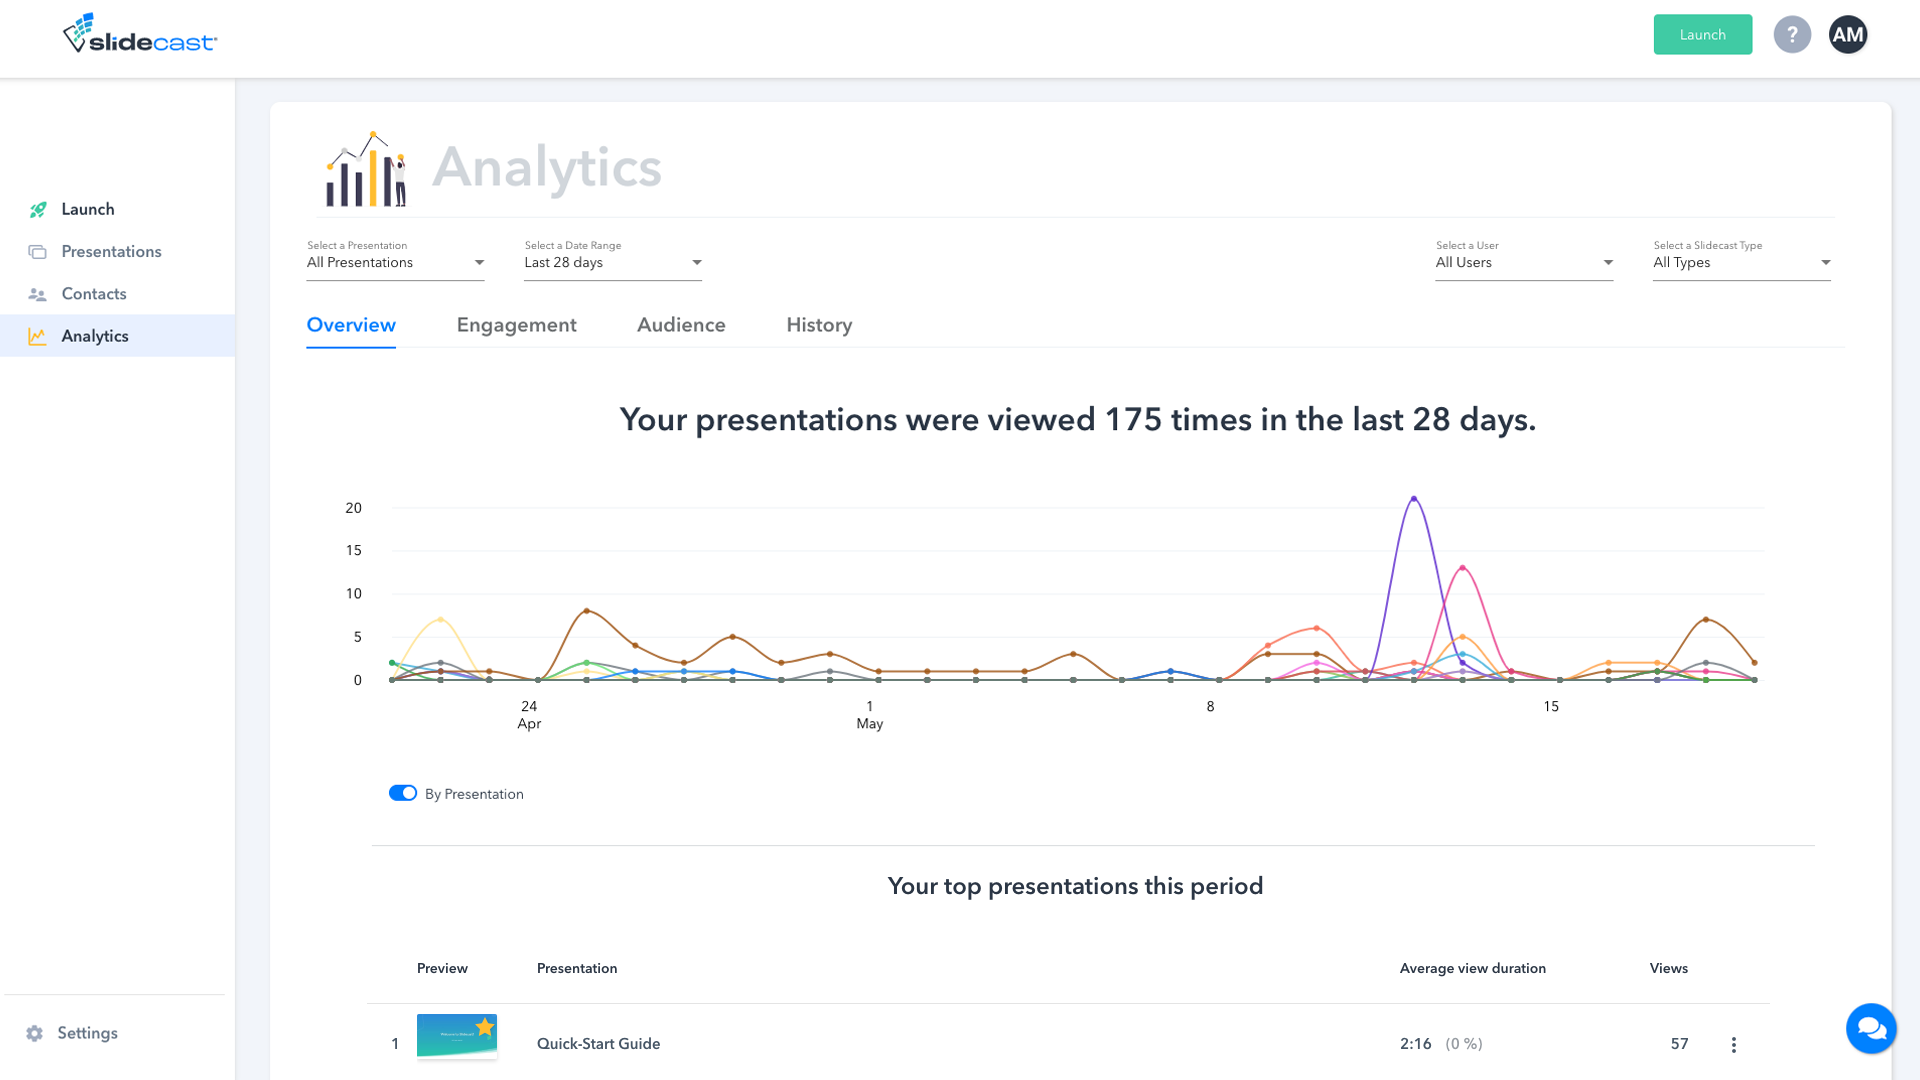Screen dimensions: 1920x1080
Task: Expand the Select a User dropdown
Action: 1524,263
